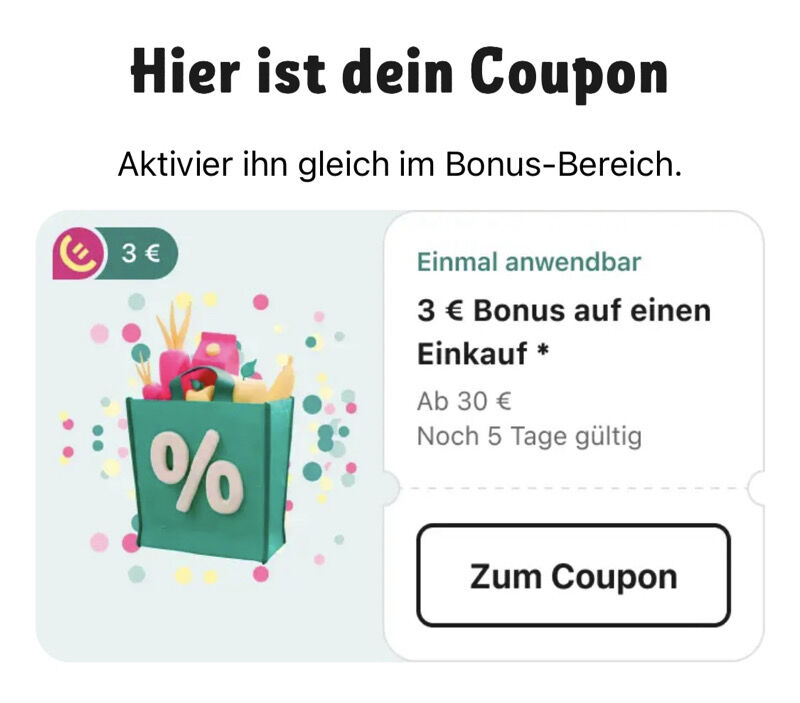This screenshot has width=800, height=703.
Task: Select 'Noch 5 Tage gültig' validity text
Action: click(x=529, y=437)
